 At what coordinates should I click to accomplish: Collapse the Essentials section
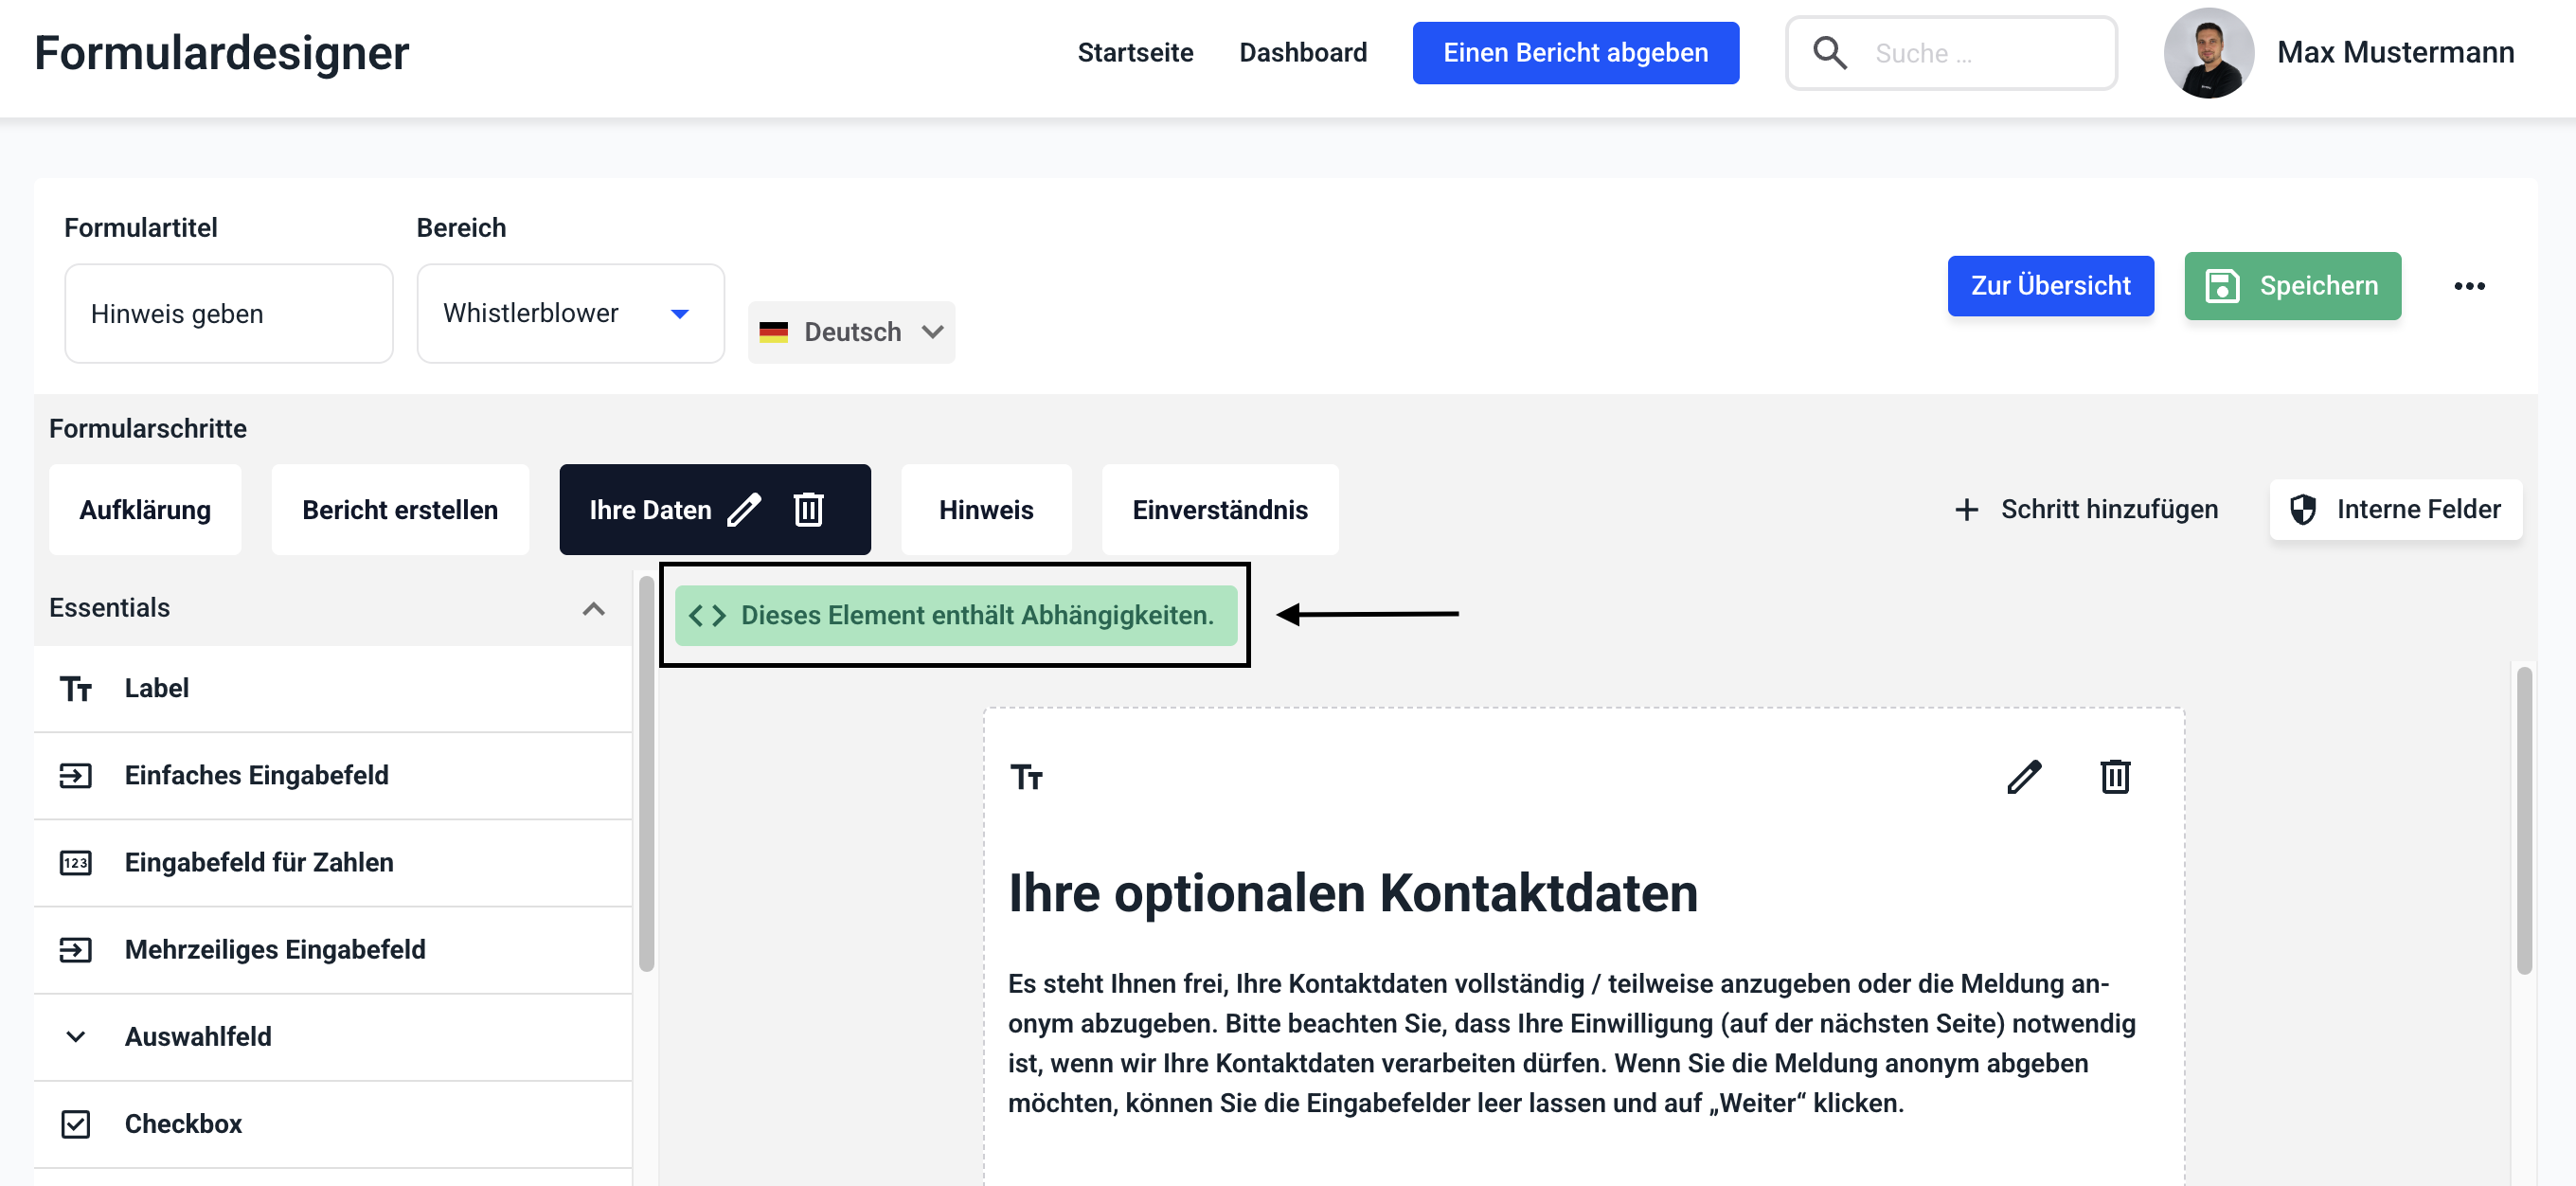pos(593,609)
